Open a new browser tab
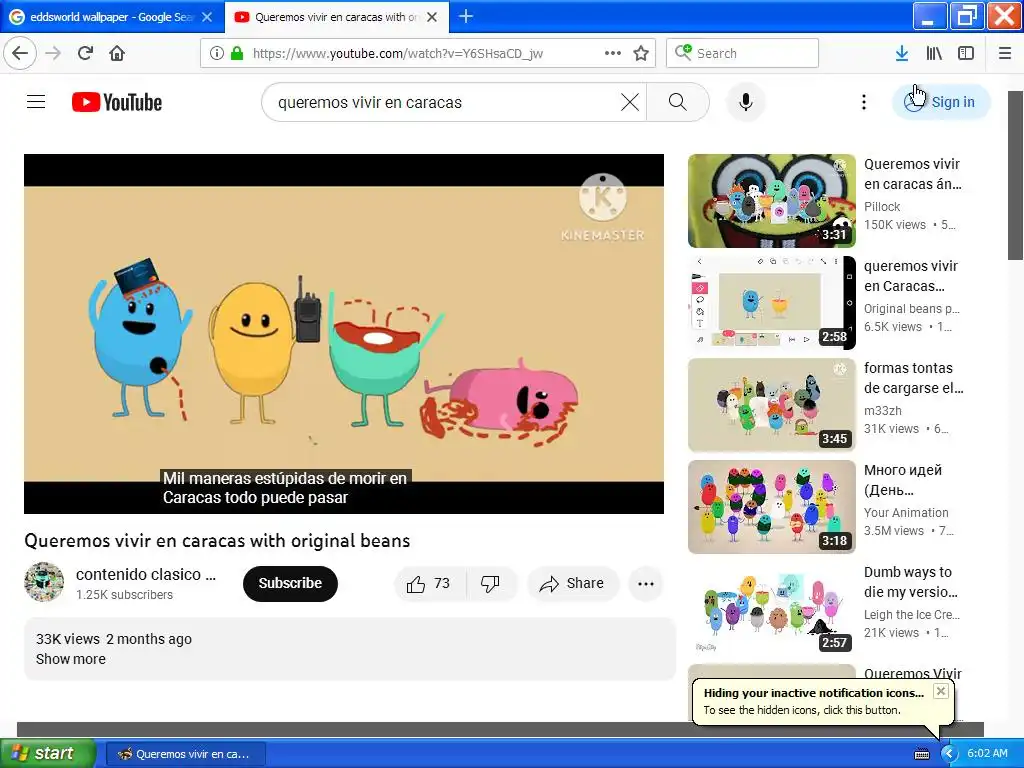Screen dimensions: 1024x768 pyautogui.click(x=466, y=16)
